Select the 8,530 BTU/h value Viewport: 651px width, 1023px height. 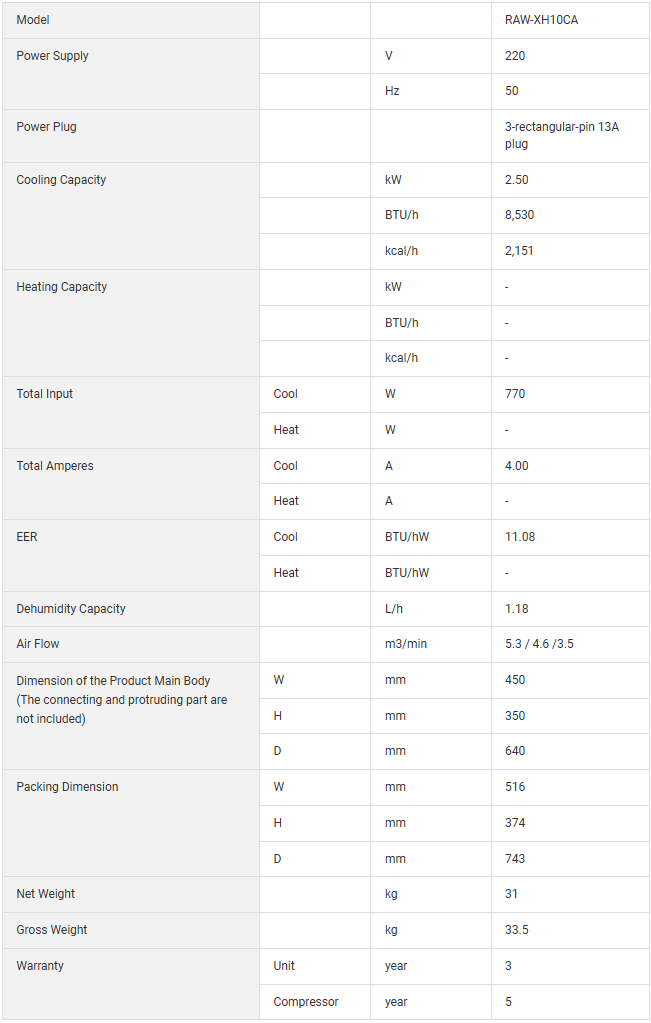click(x=520, y=215)
